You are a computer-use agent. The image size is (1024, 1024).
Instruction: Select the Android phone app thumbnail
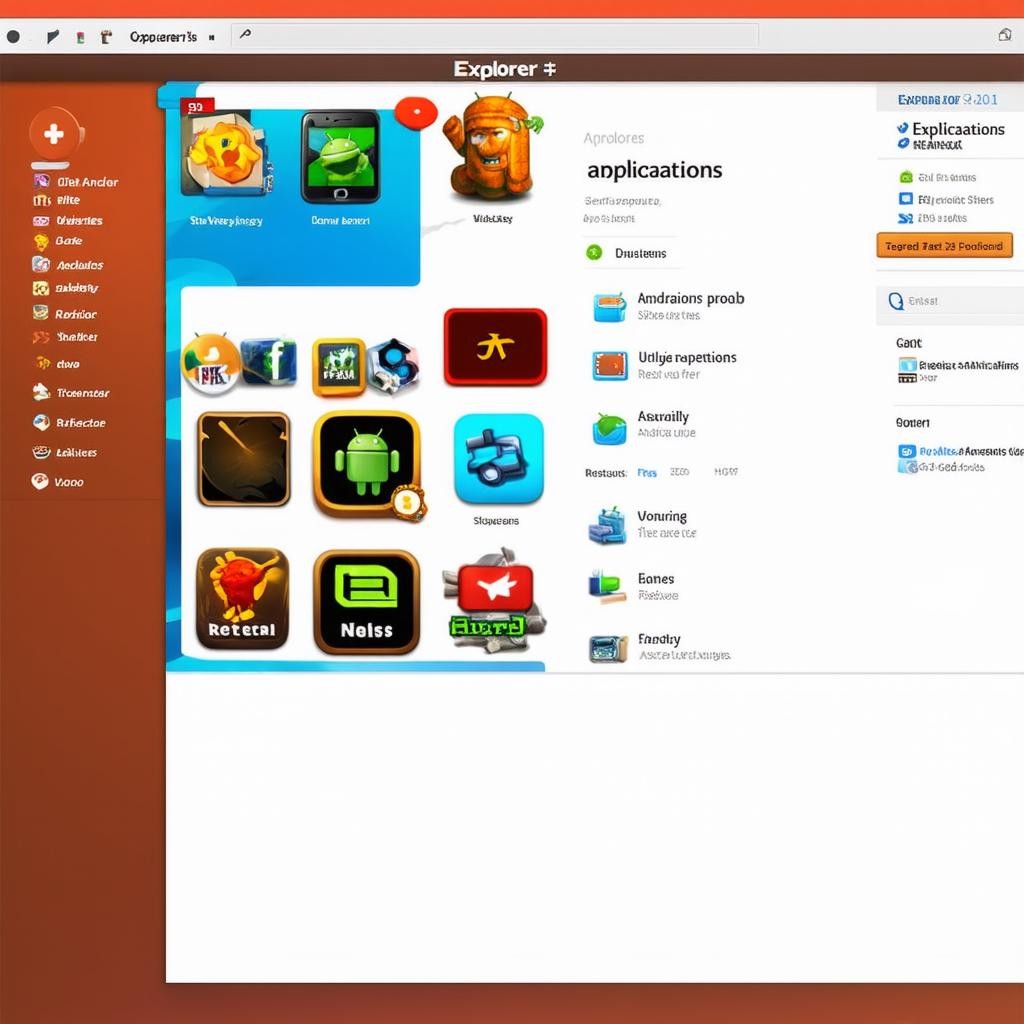point(340,157)
